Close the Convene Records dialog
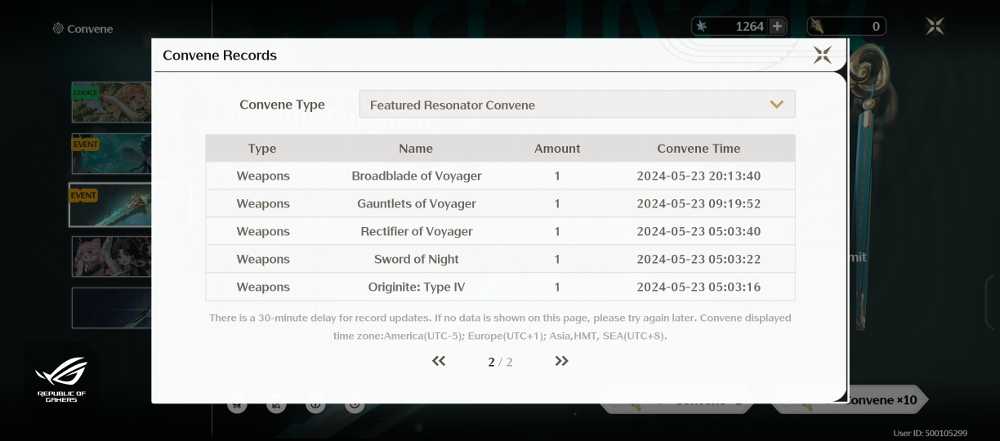This screenshot has height=441, width=1000. (822, 55)
